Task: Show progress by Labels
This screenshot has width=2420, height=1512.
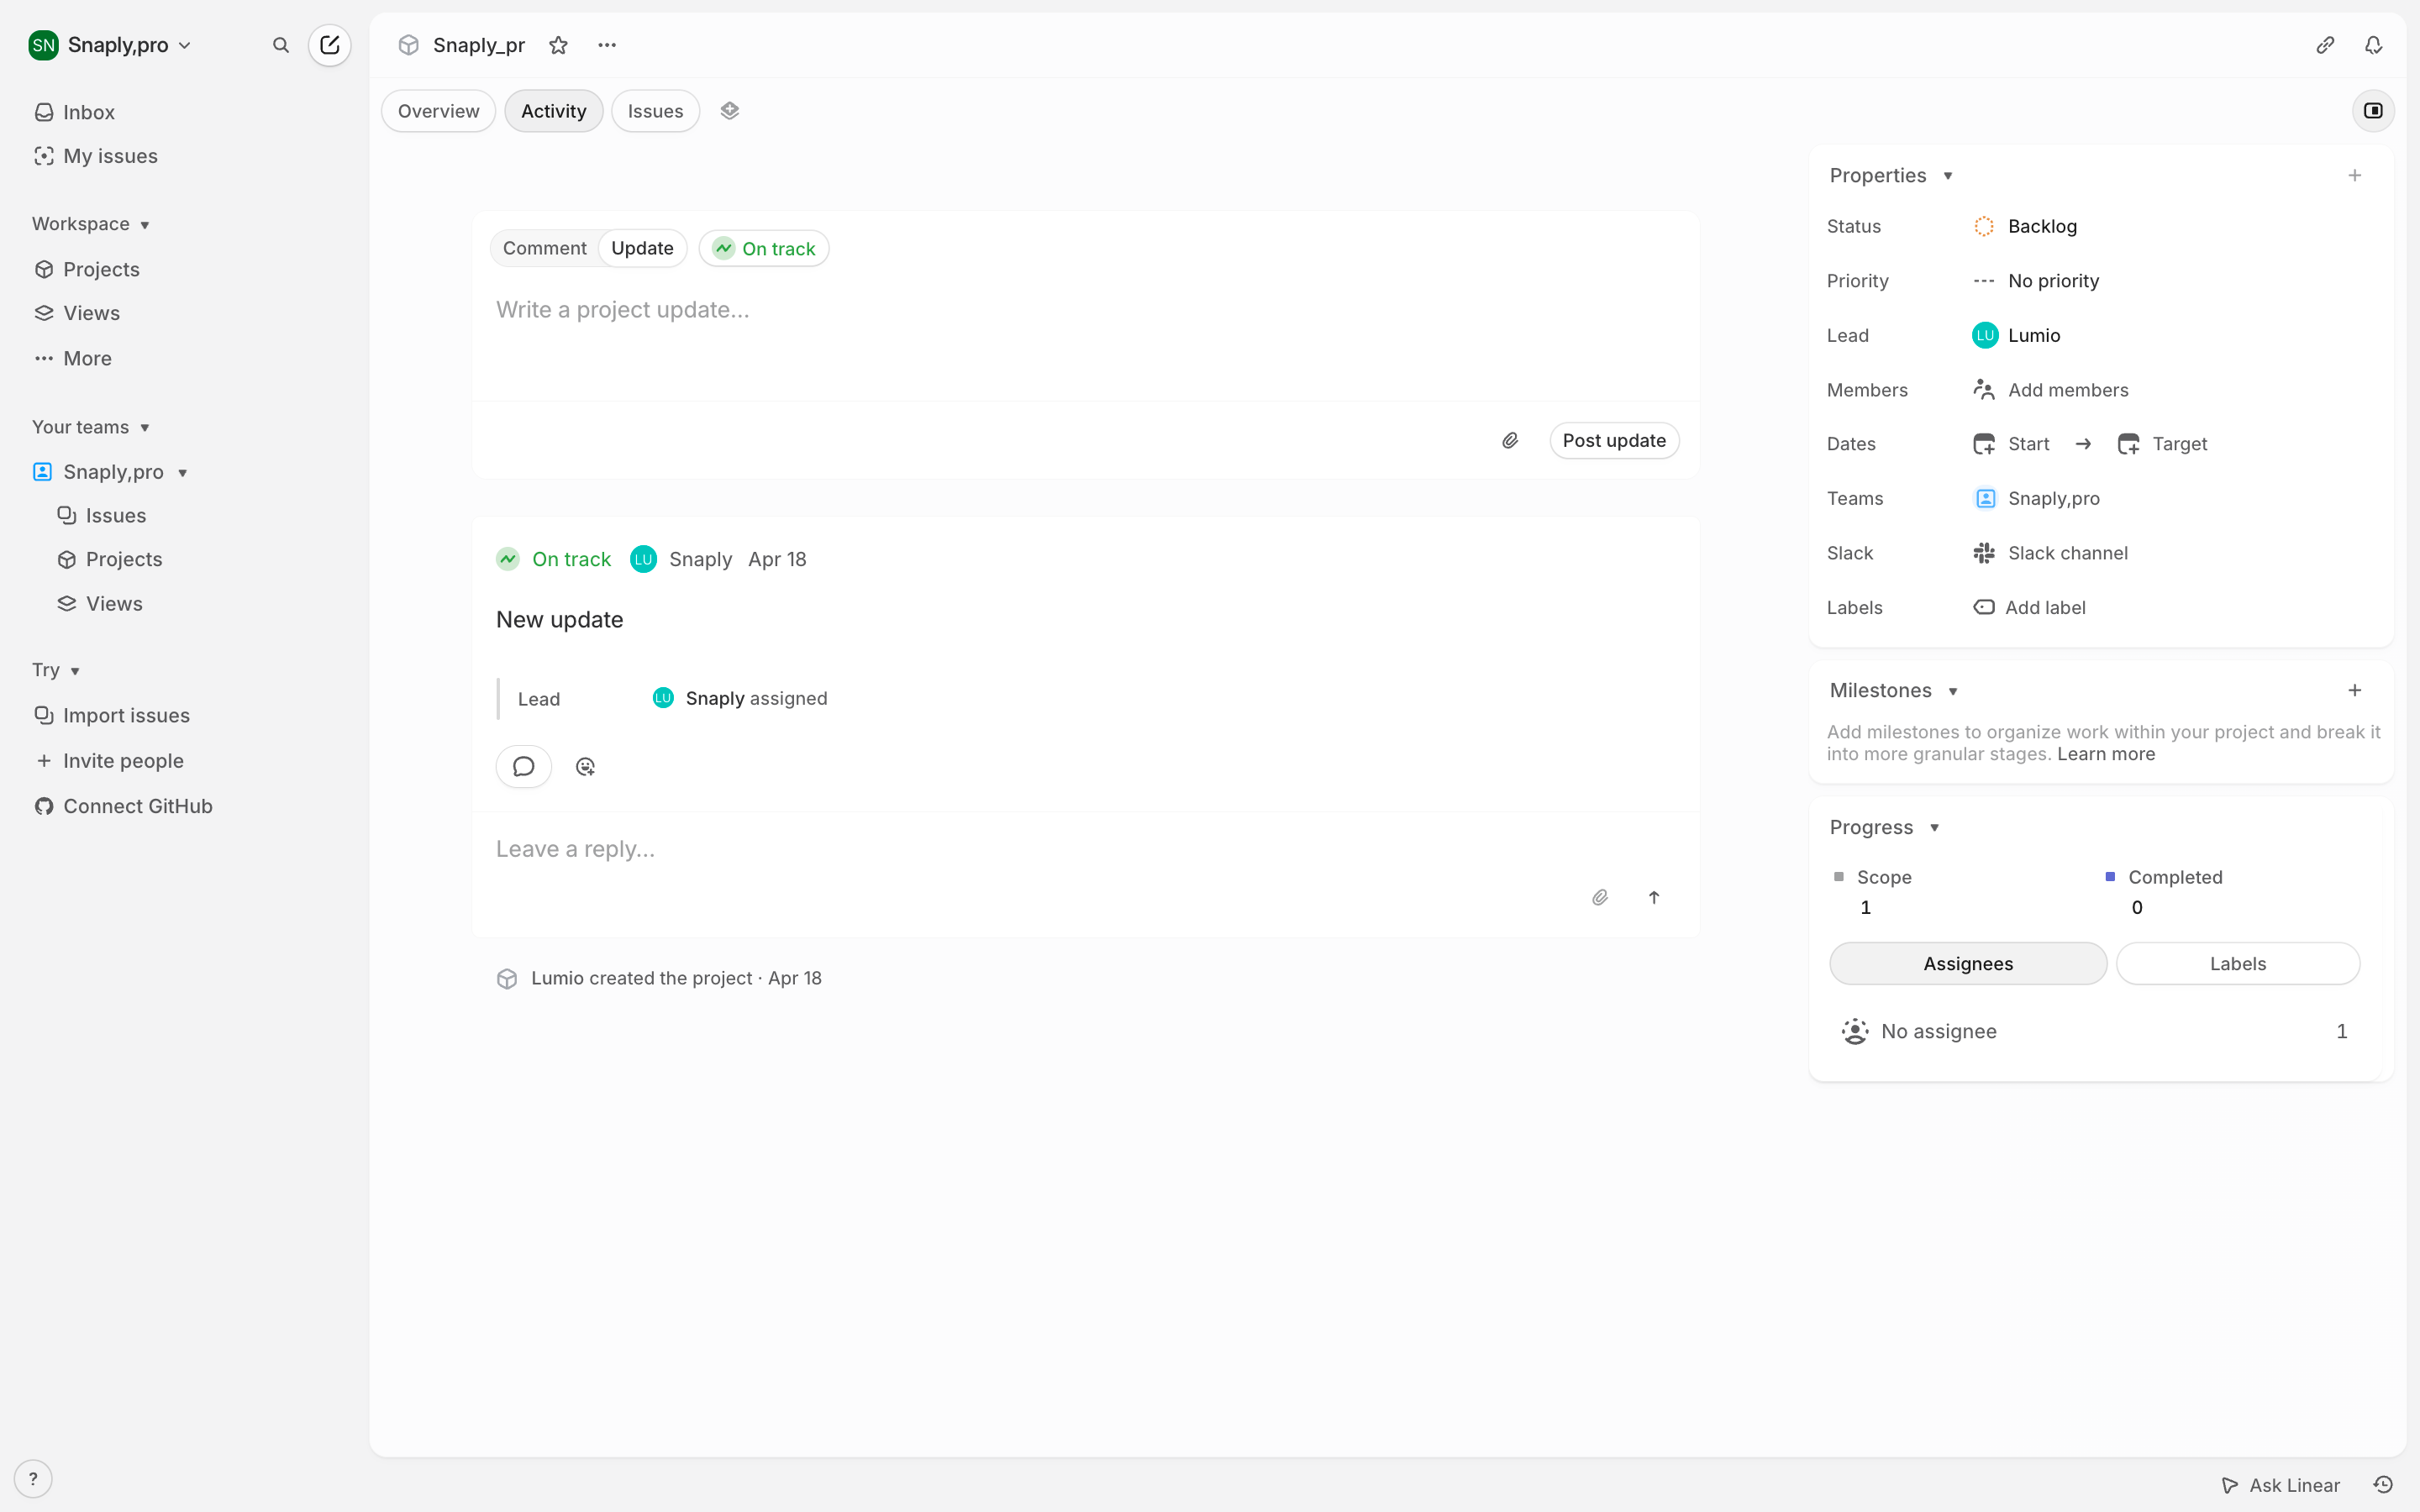Action: click(x=2238, y=964)
